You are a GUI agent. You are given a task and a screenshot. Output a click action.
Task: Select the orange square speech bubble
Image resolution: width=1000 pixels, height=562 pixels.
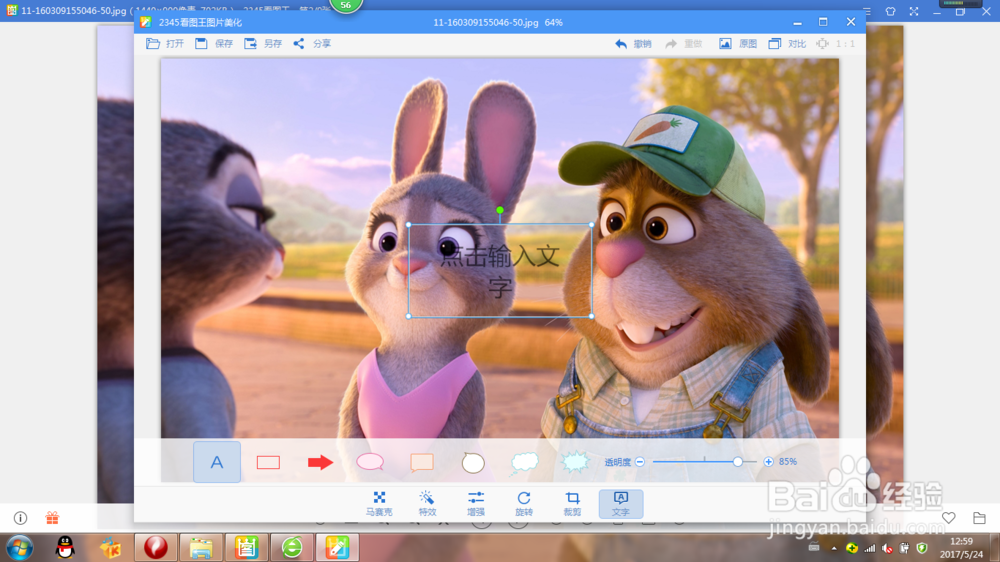(422, 462)
